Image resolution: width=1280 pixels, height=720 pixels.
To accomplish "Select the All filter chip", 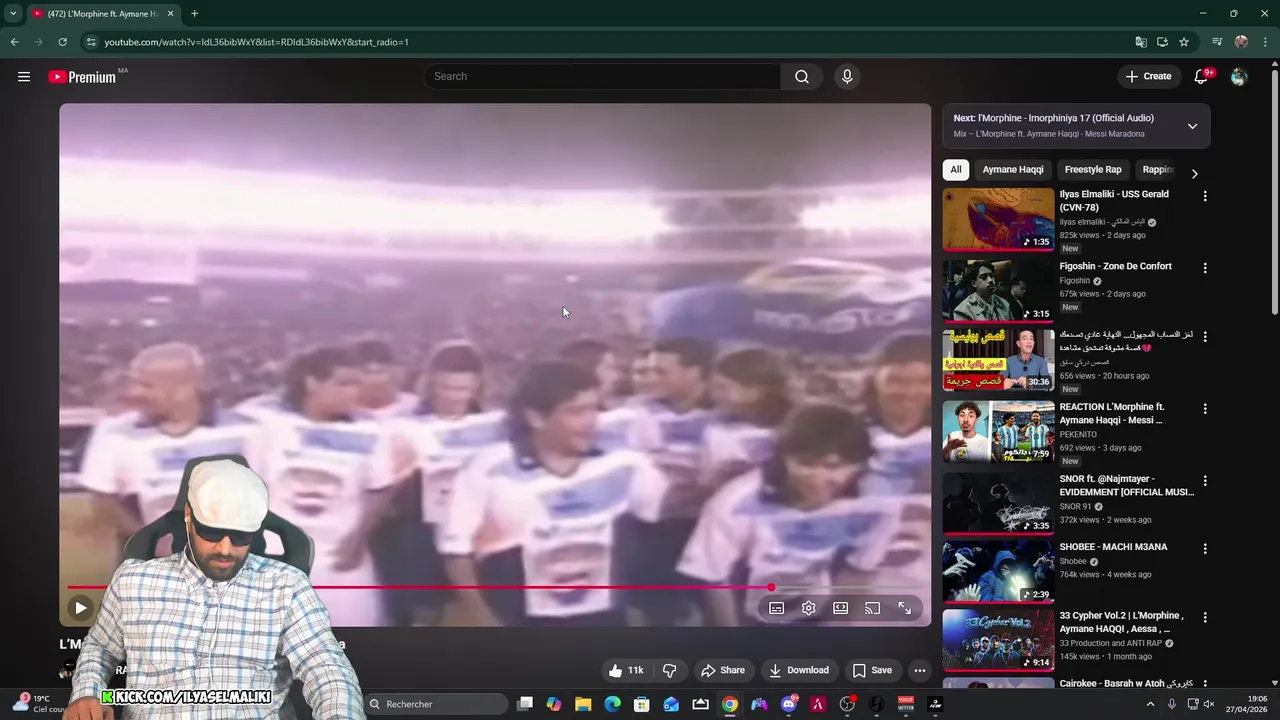I will [956, 170].
